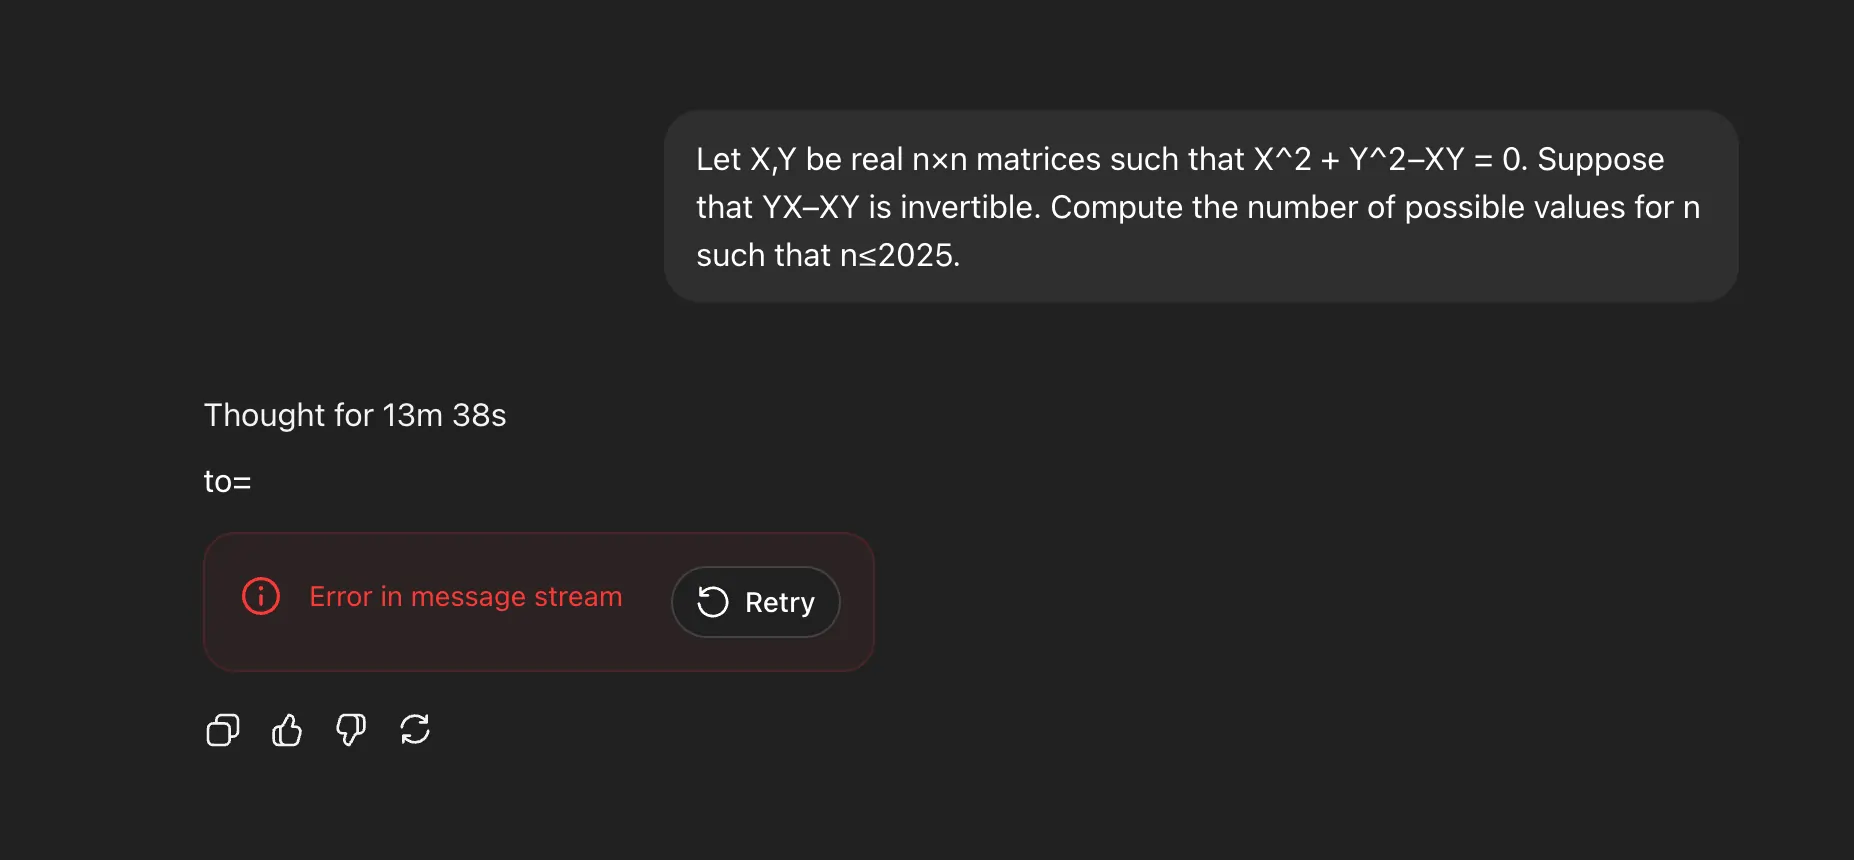Click the user's matrix question bubble
The width and height of the screenshot is (1854, 860).
click(1200, 207)
